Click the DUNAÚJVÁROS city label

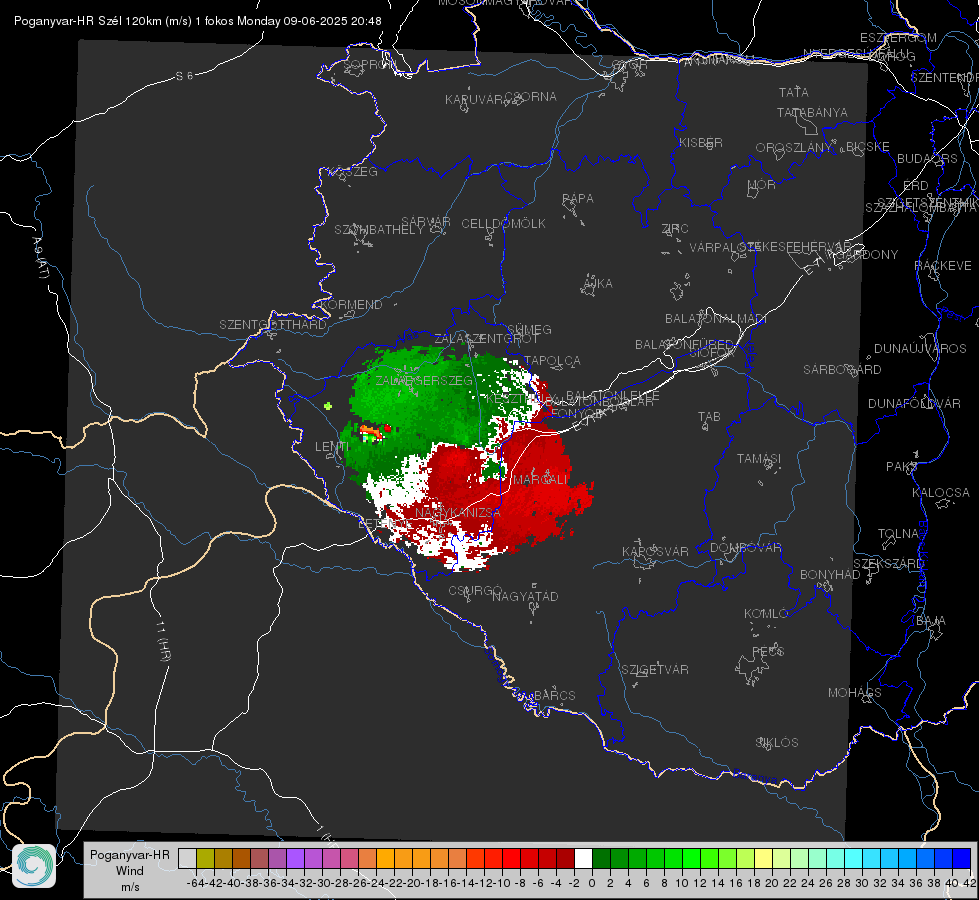point(920,348)
